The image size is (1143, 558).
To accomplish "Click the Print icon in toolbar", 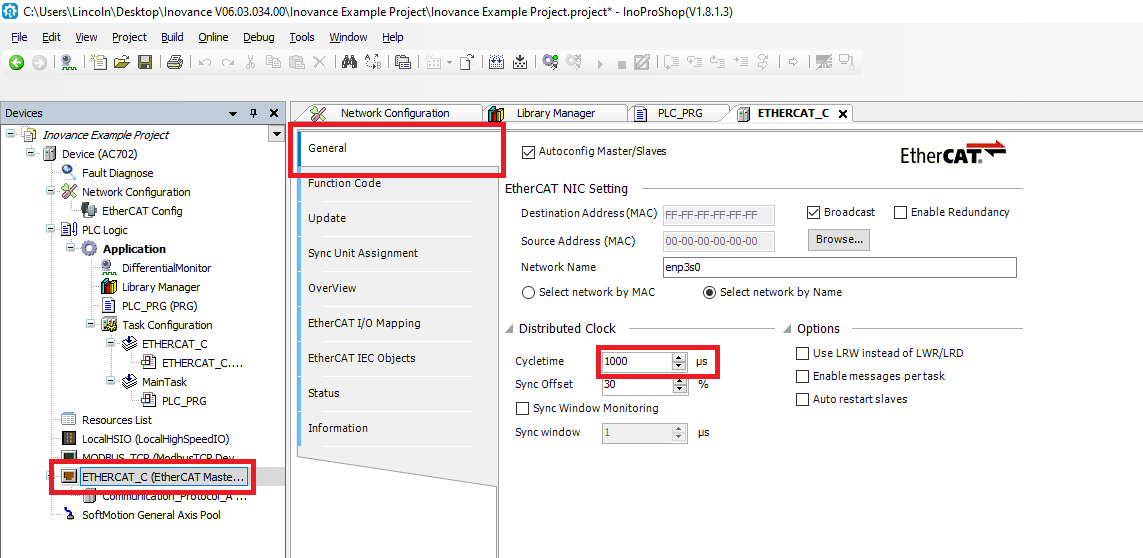I will tap(174, 62).
